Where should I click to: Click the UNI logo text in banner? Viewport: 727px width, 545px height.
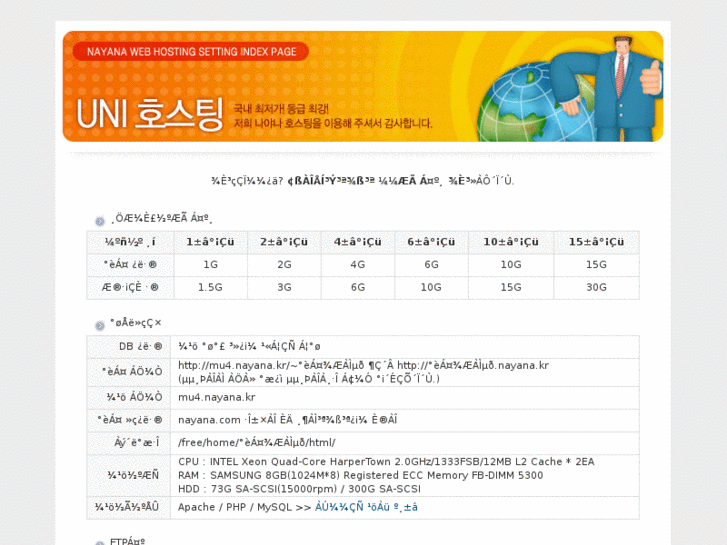102,114
